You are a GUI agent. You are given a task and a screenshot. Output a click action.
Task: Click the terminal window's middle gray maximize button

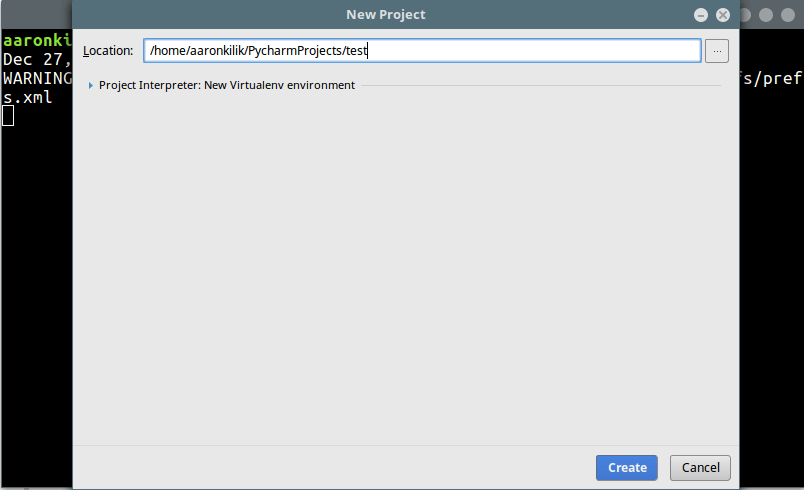pos(767,15)
